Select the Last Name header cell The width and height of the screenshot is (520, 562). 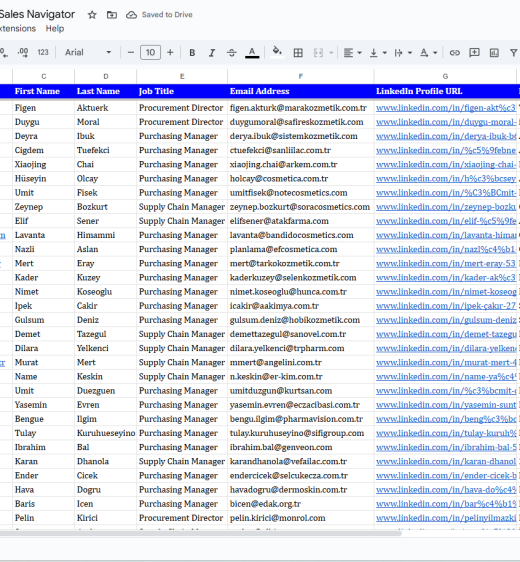click(x=106, y=91)
